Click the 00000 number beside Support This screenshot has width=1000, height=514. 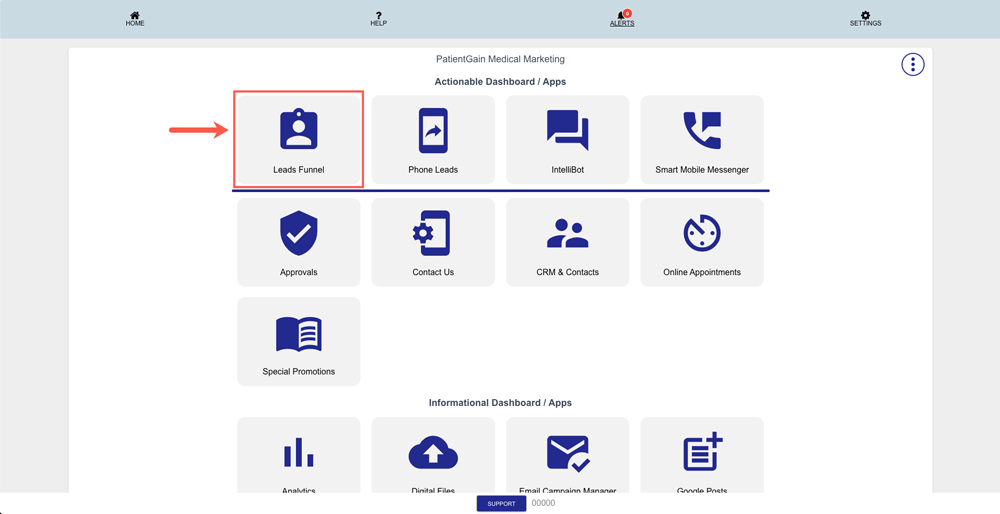[543, 503]
